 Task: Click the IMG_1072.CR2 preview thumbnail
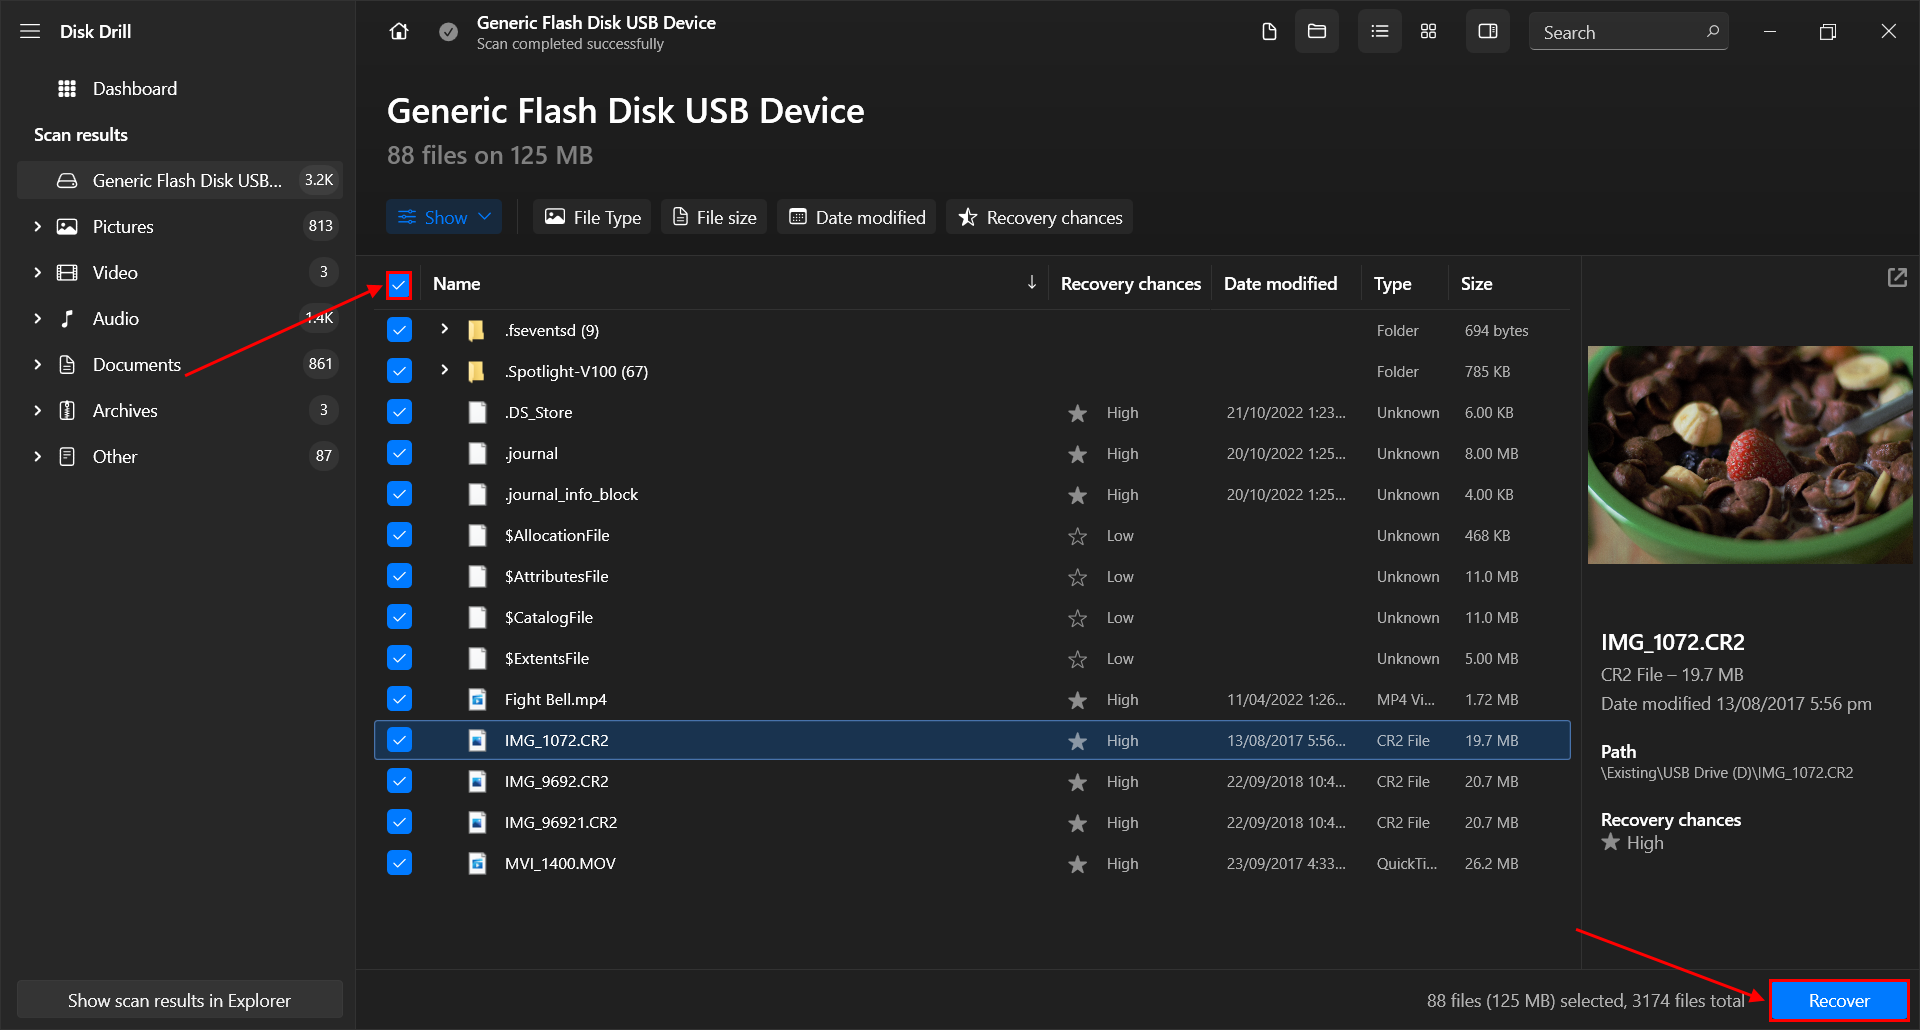point(1750,455)
